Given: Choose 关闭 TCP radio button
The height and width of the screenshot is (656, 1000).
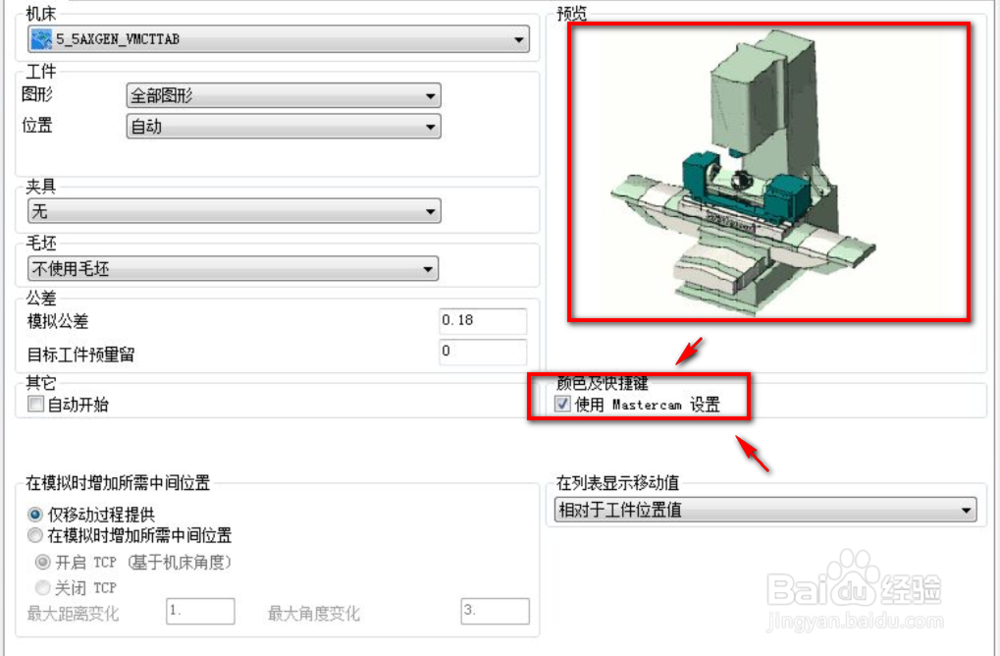Looking at the screenshot, I should tap(43, 587).
